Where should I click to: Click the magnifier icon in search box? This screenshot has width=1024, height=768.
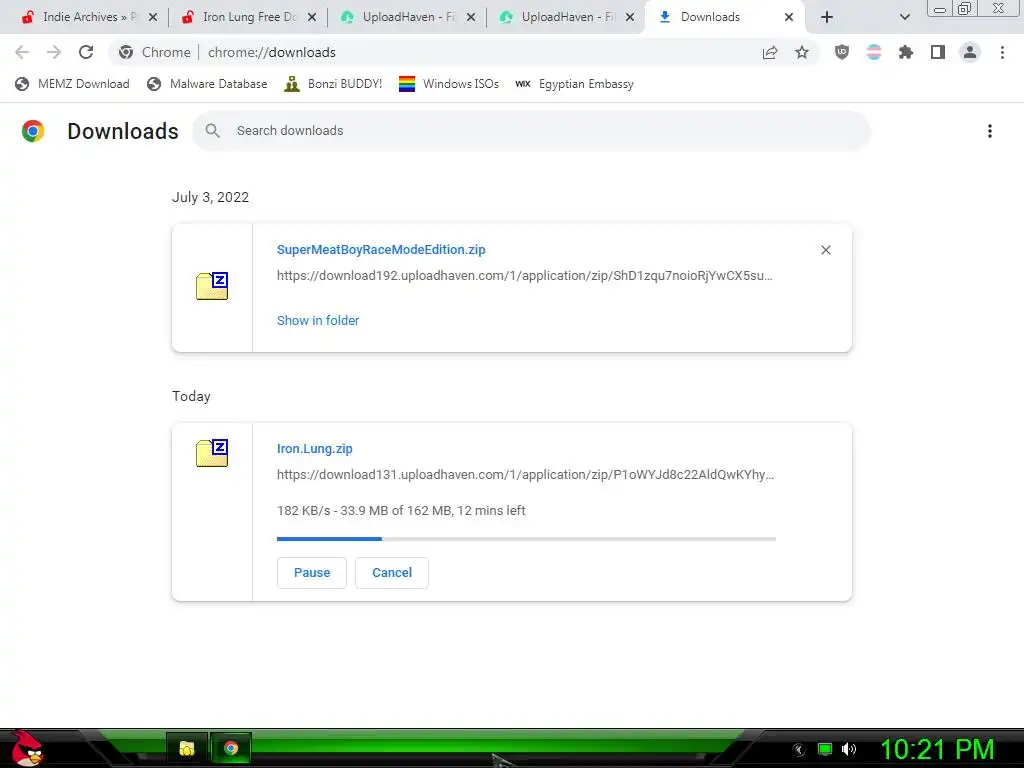pyautogui.click(x=212, y=131)
